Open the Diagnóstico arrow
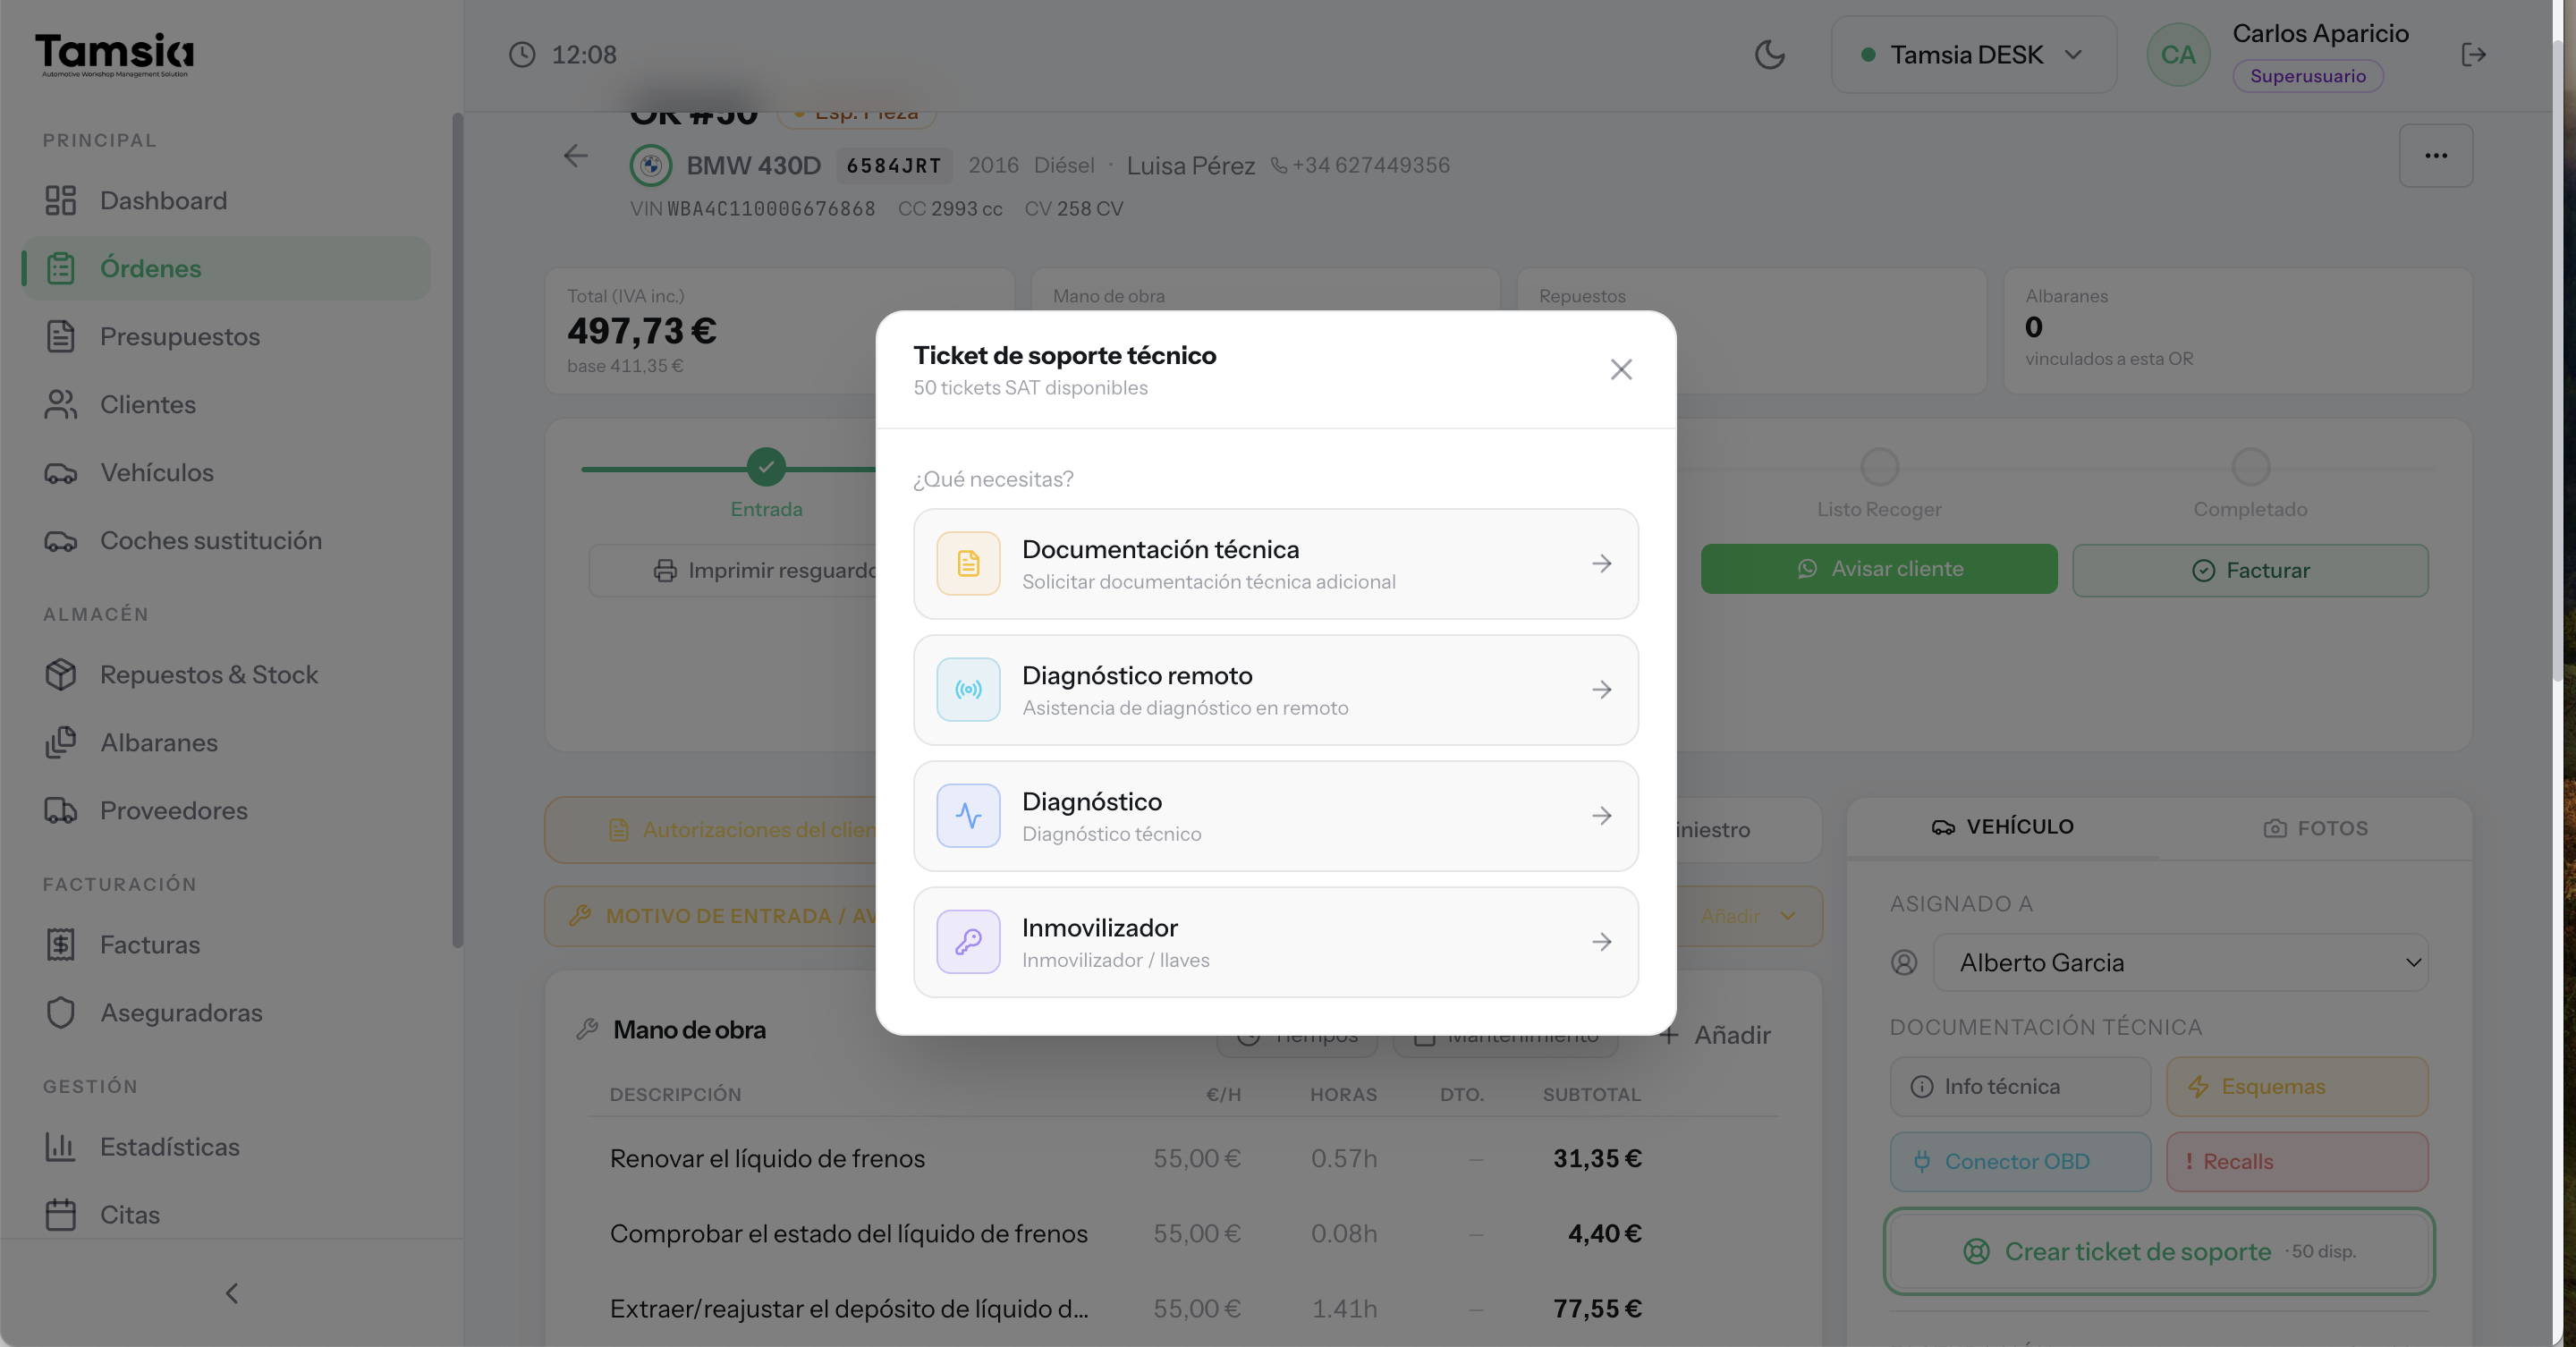2576x1347 pixels. 1602,816
